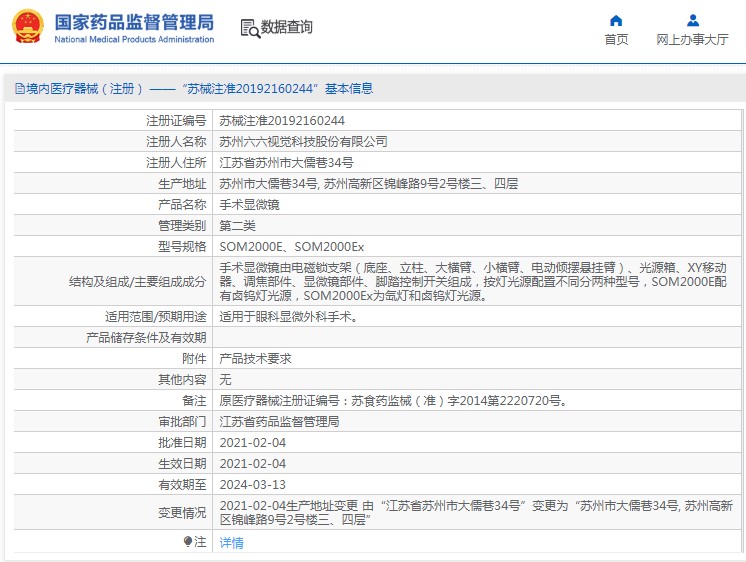Click National Medical Products Administration subtitle
Screen dimensions: 746x562
(134, 39)
